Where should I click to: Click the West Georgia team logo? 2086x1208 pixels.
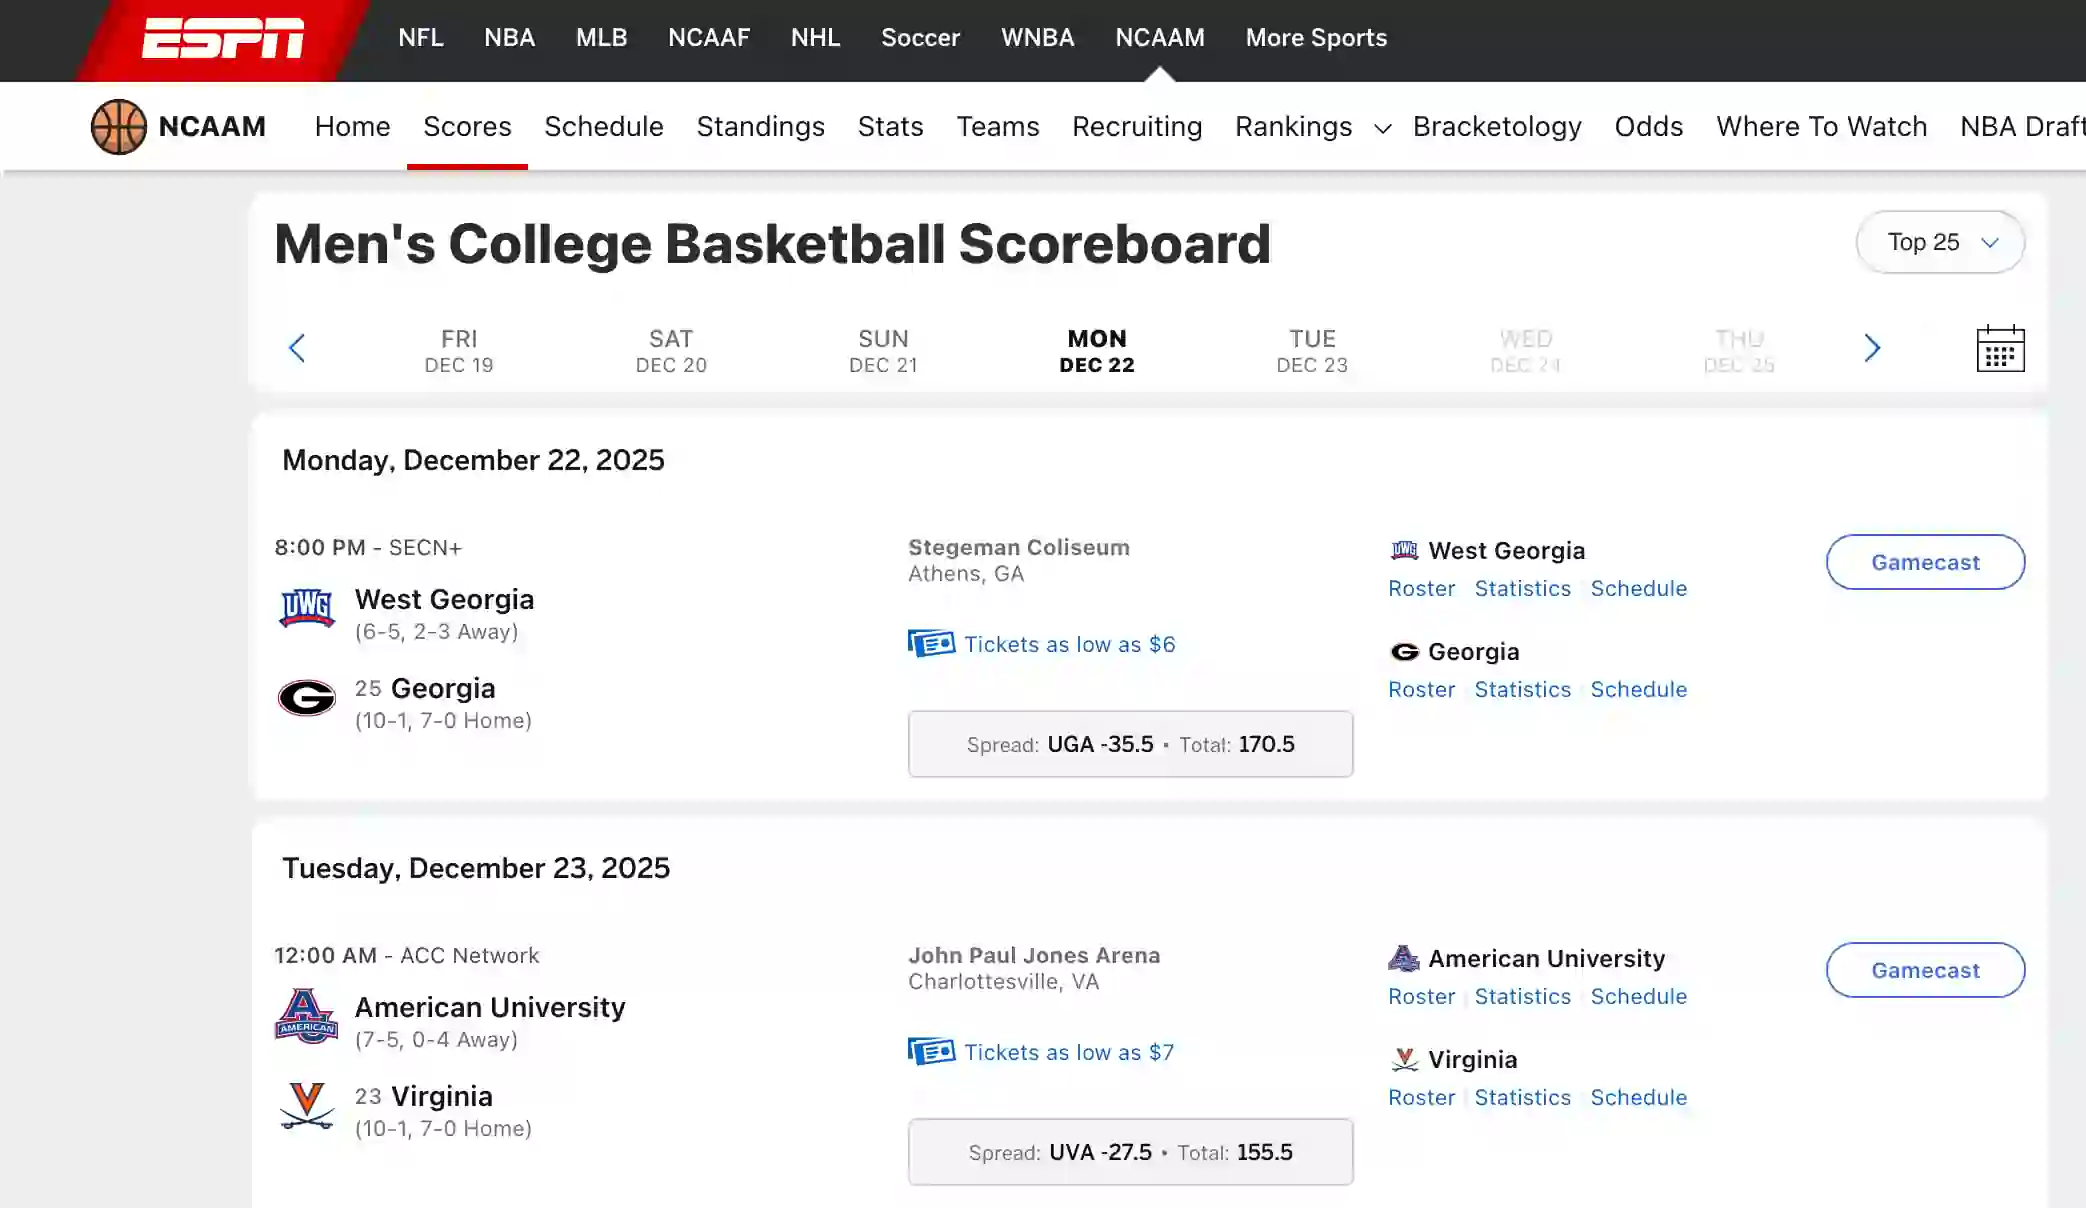pyautogui.click(x=308, y=606)
